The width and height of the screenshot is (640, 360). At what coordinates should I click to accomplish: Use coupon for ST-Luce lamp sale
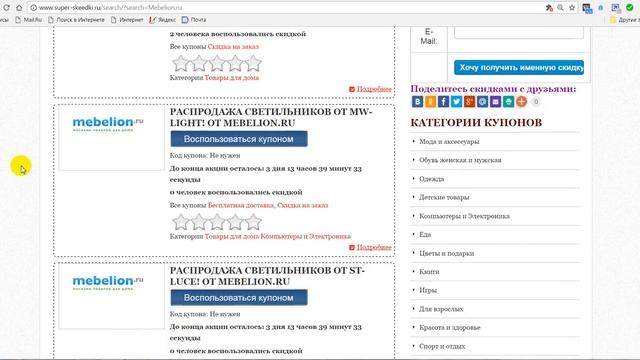(x=239, y=298)
